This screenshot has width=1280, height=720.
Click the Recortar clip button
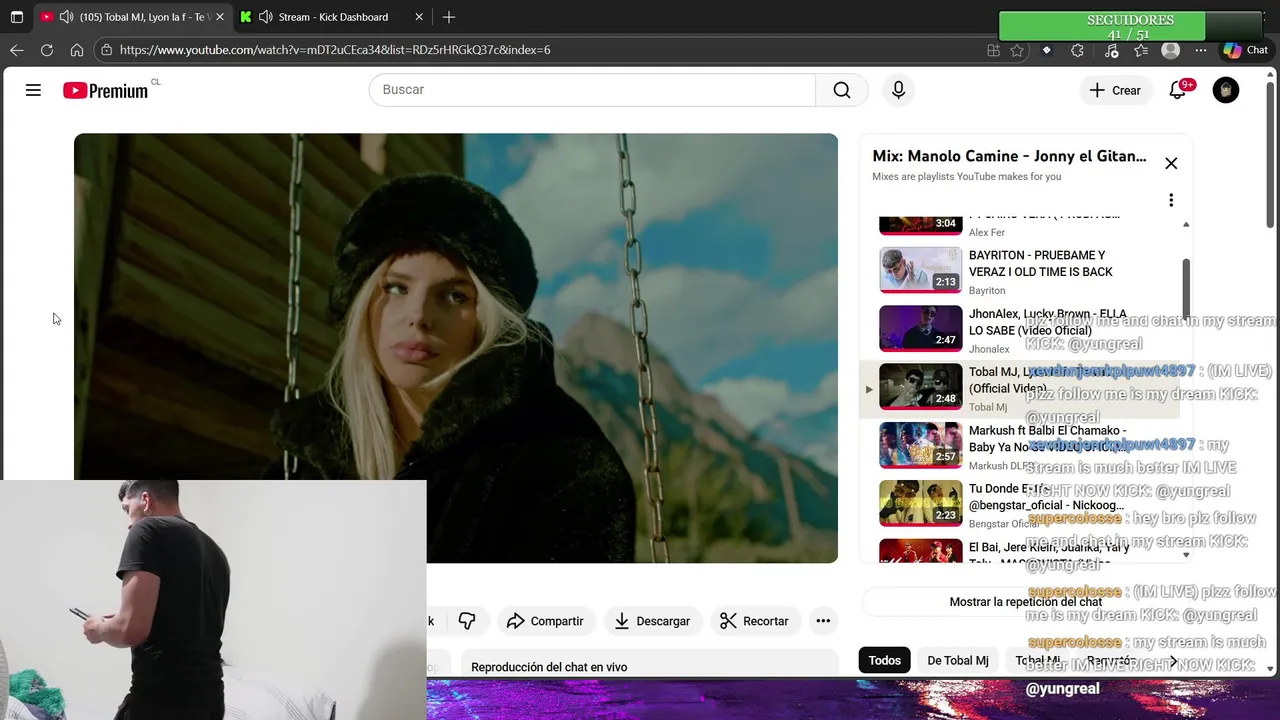[x=754, y=621]
